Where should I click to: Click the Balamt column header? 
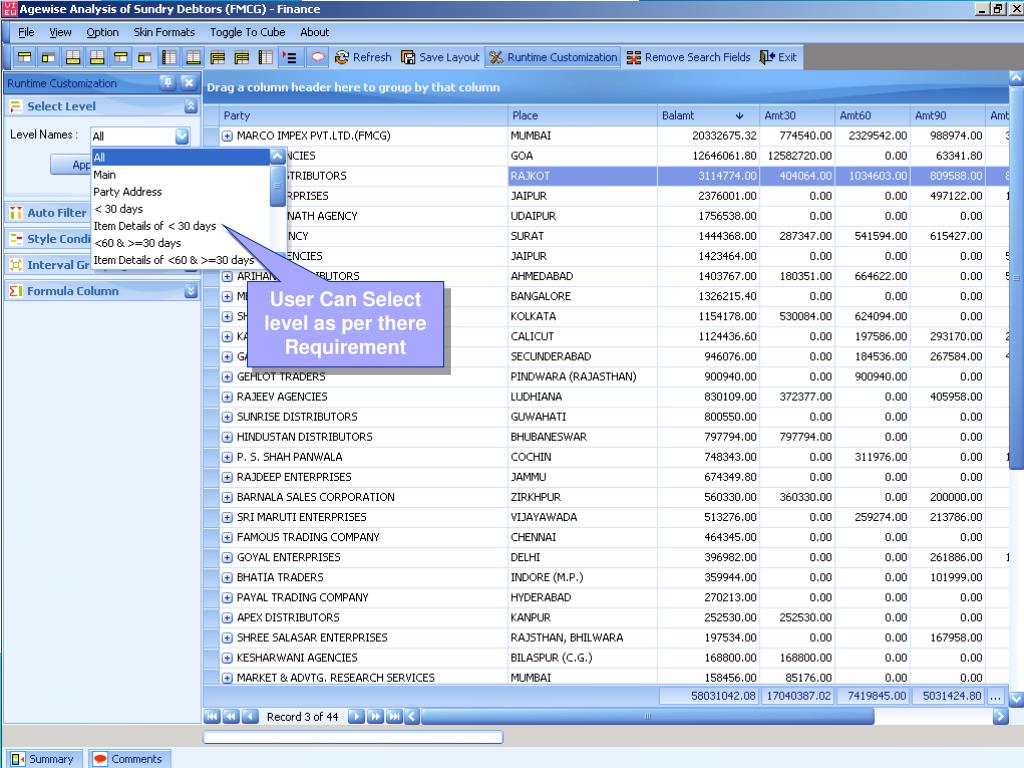click(x=709, y=116)
